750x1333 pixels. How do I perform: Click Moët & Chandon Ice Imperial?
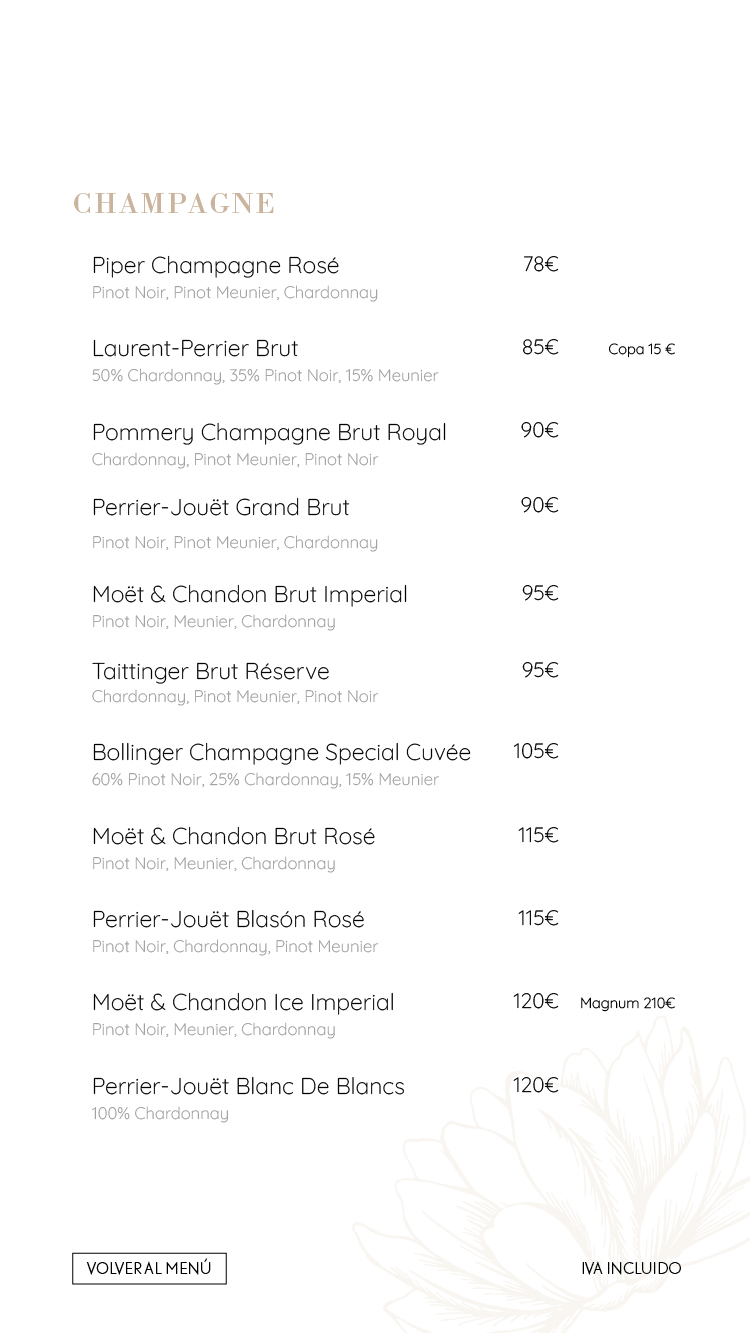(x=243, y=1003)
